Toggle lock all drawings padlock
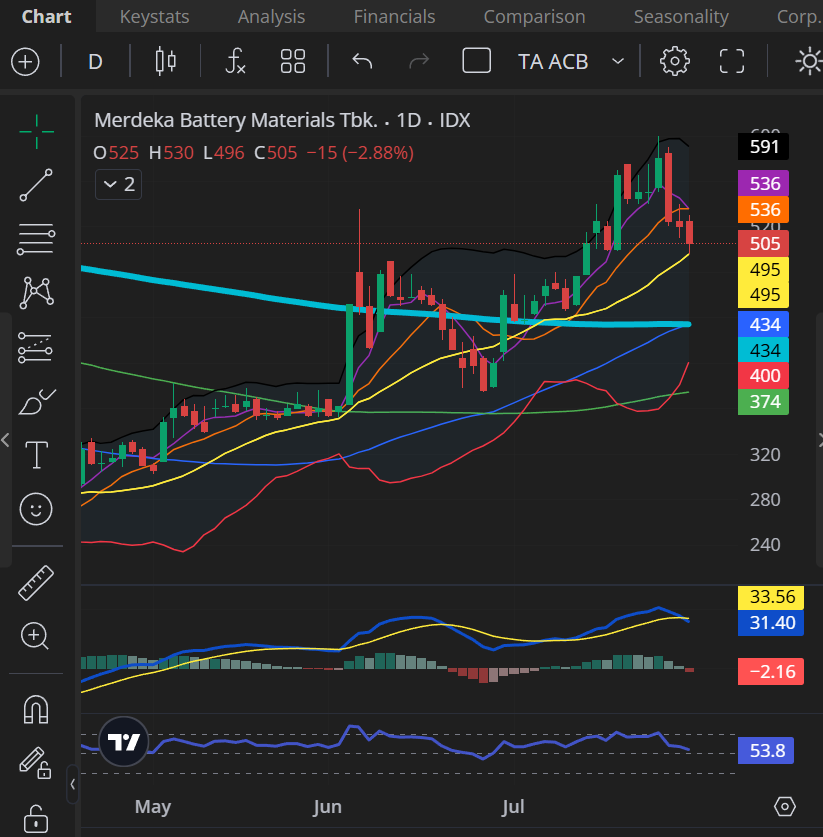The height and width of the screenshot is (837, 823). 36,818
